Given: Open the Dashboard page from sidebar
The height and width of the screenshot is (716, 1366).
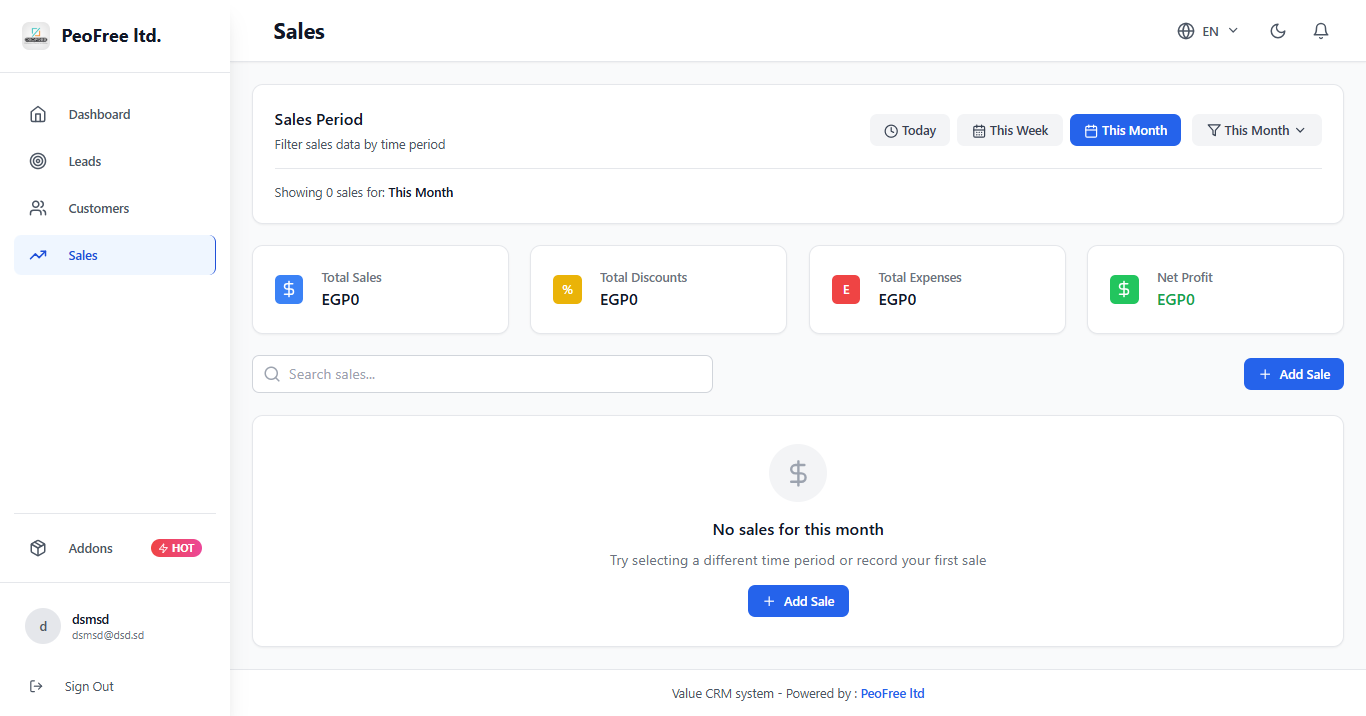Looking at the screenshot, I should pyautogui.click(x=99, y=114).
